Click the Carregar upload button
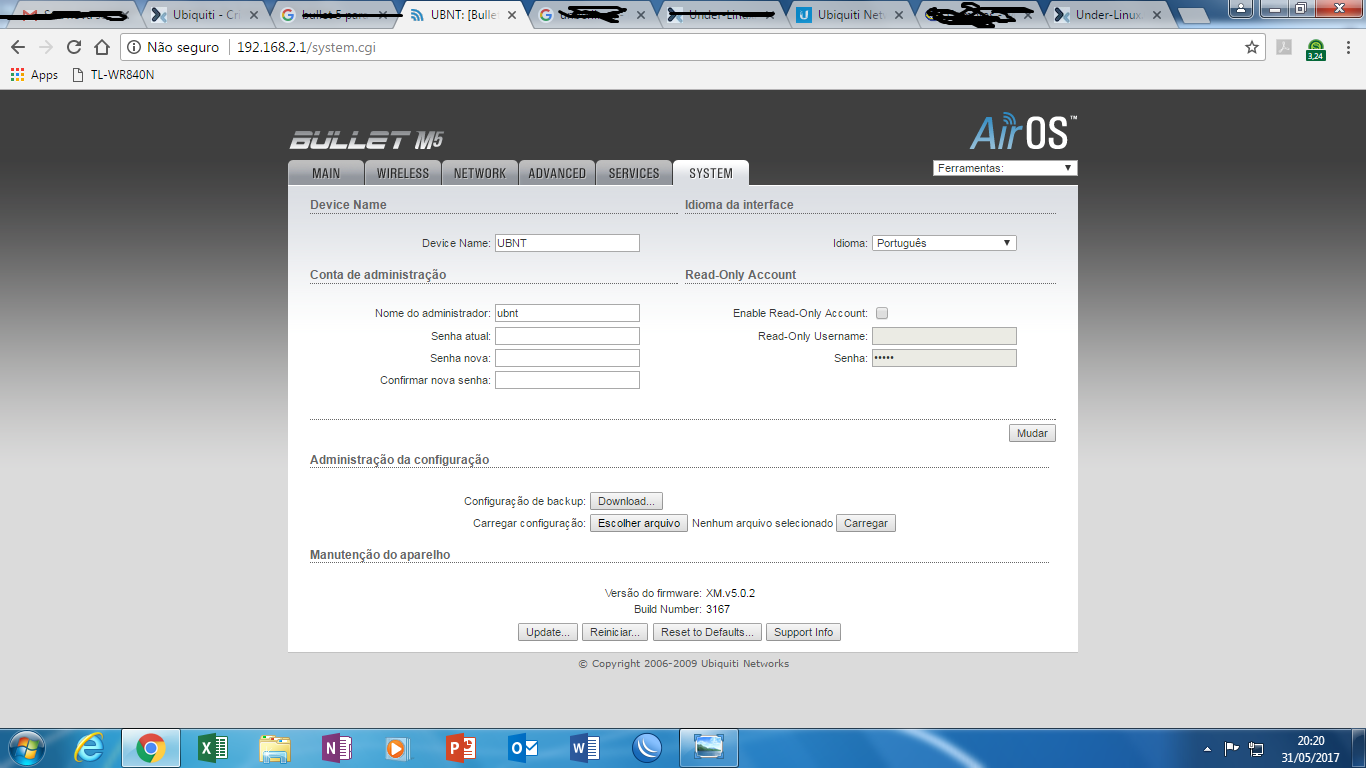This screenshot has height=768, width=1366. pos(866,523)
